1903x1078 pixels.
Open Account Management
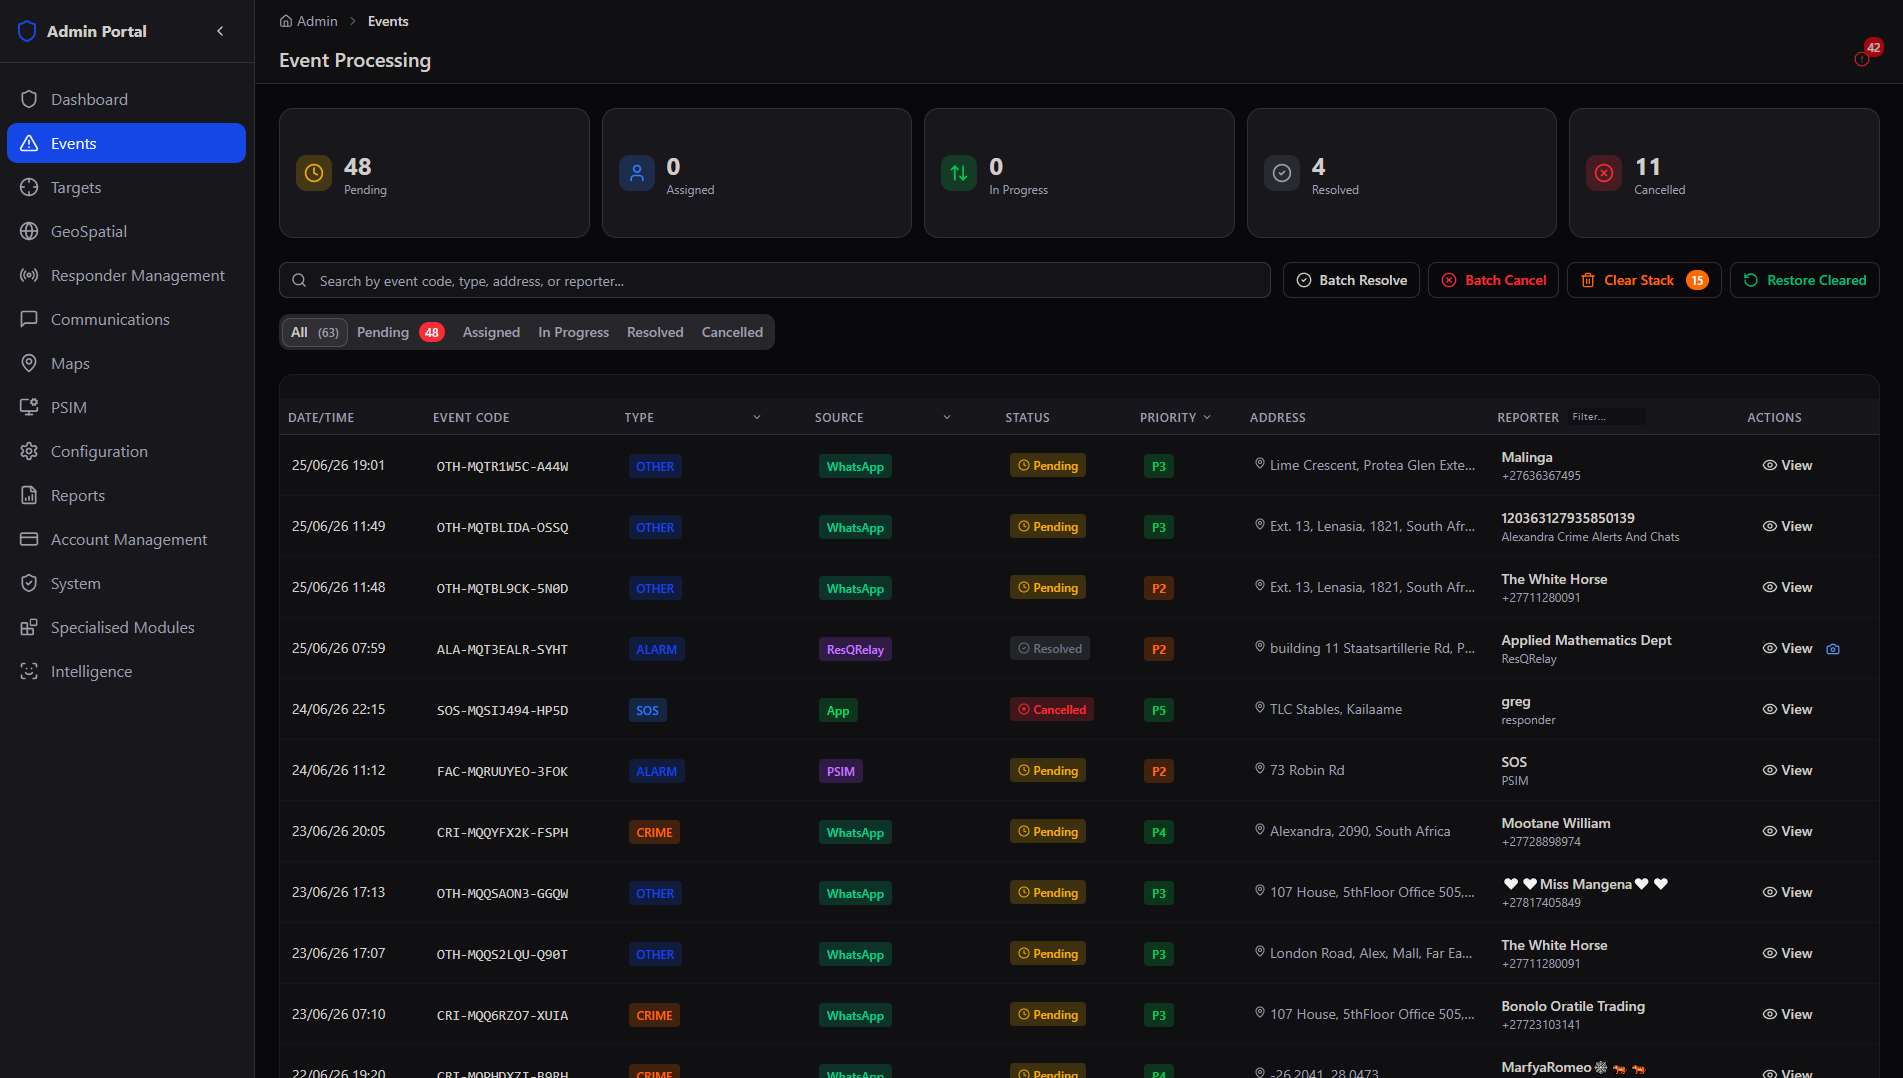click(x=126, y=539)
